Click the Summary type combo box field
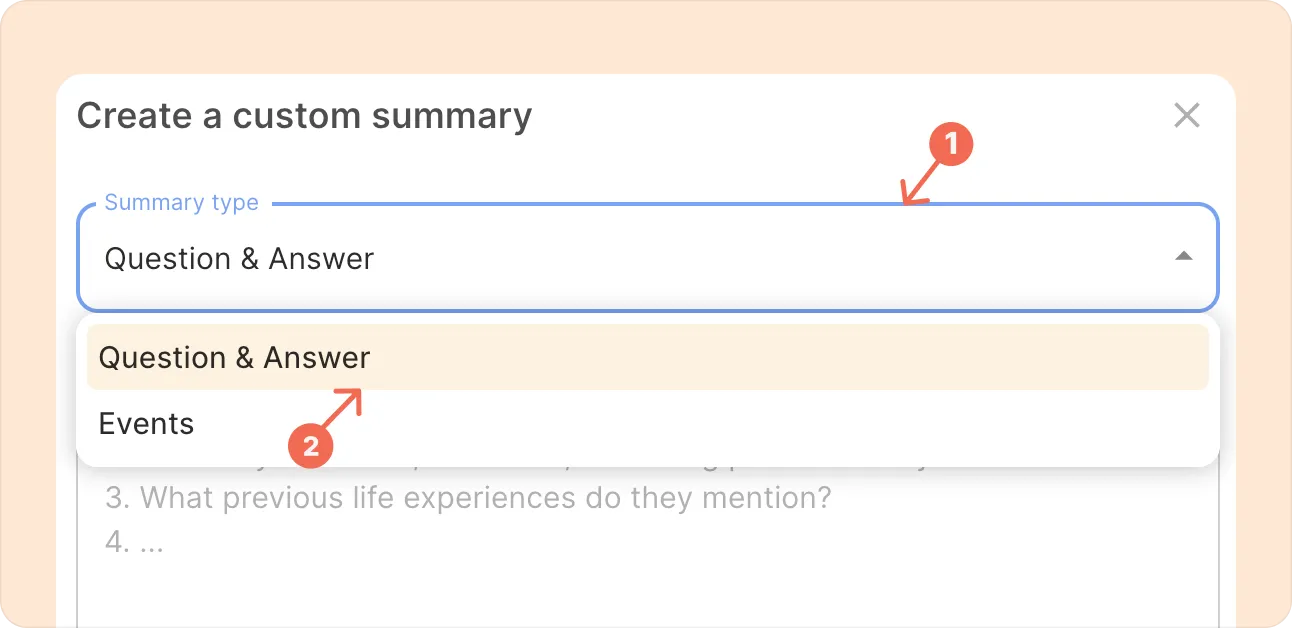The height and width of the screenshot is (628, 1292). tap(648, 258)
